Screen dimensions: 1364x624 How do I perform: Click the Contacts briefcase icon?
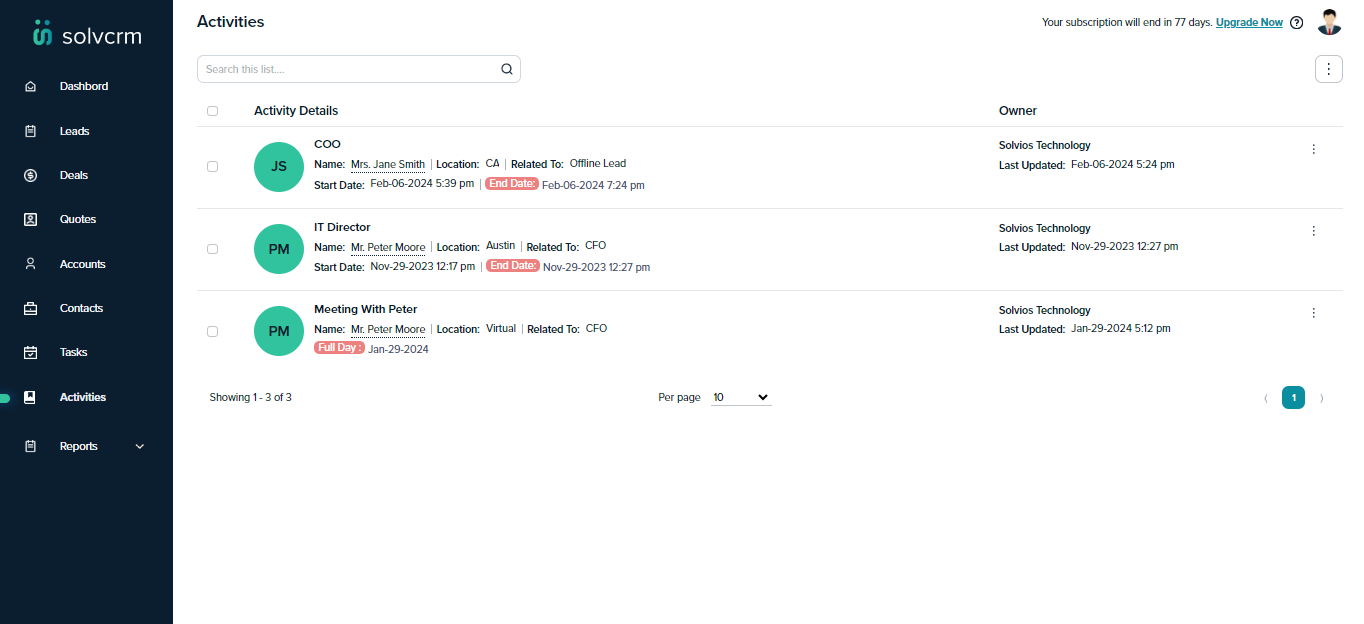click(31, 308)
